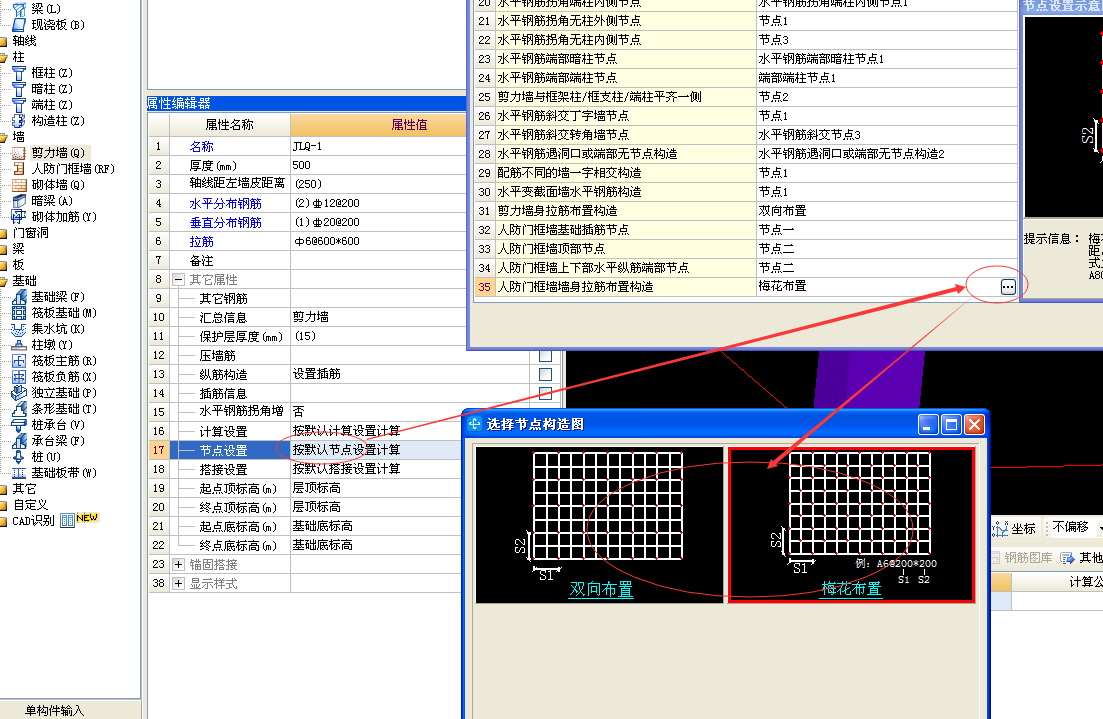Expand the 轴线 folder
Screen dimensions: 1103x719
point(4,41)
